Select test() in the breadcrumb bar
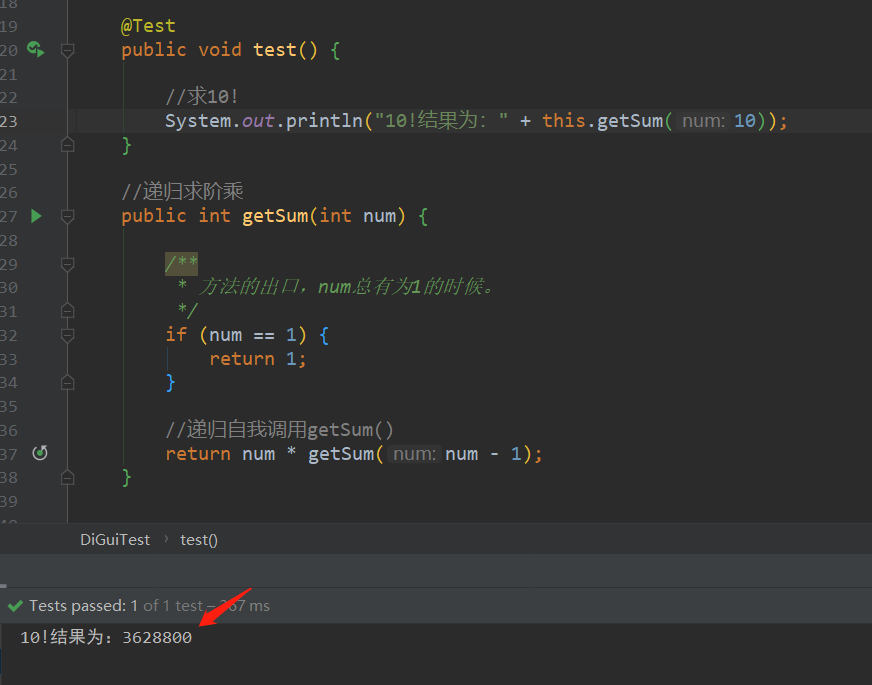Viewport: 872px width, 685px height. coord(199,540)
